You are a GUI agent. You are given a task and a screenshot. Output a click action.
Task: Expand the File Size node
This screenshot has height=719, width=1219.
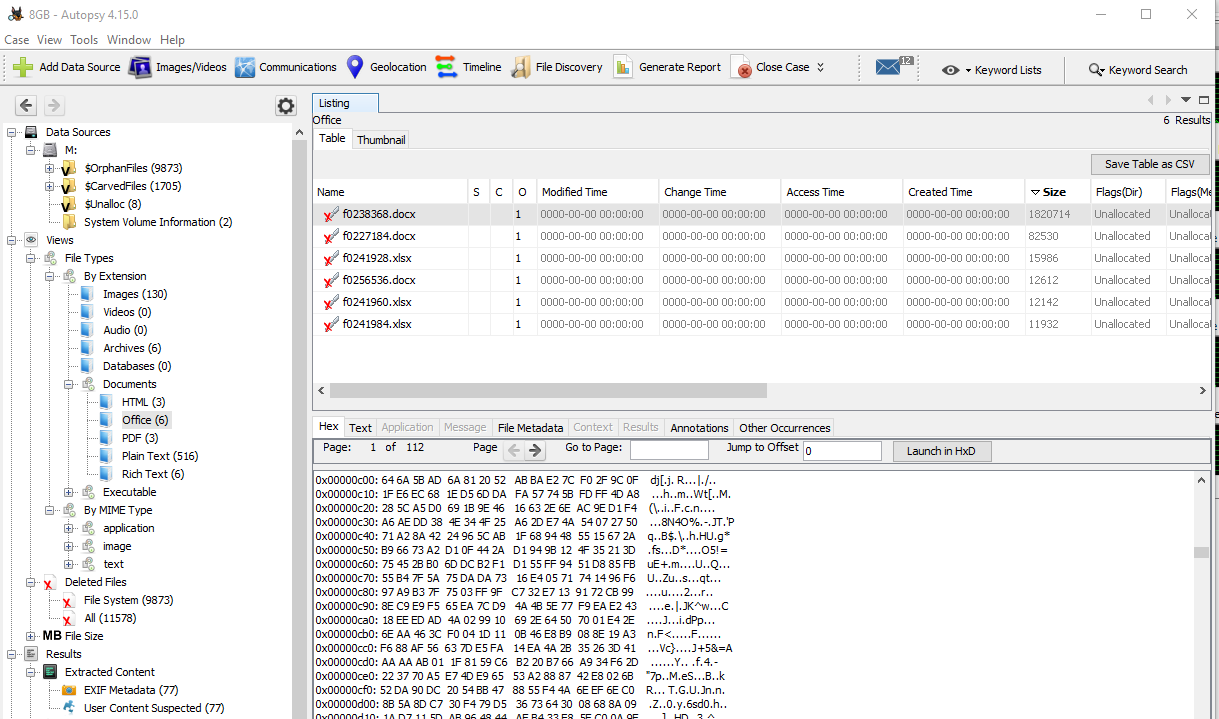31,636
